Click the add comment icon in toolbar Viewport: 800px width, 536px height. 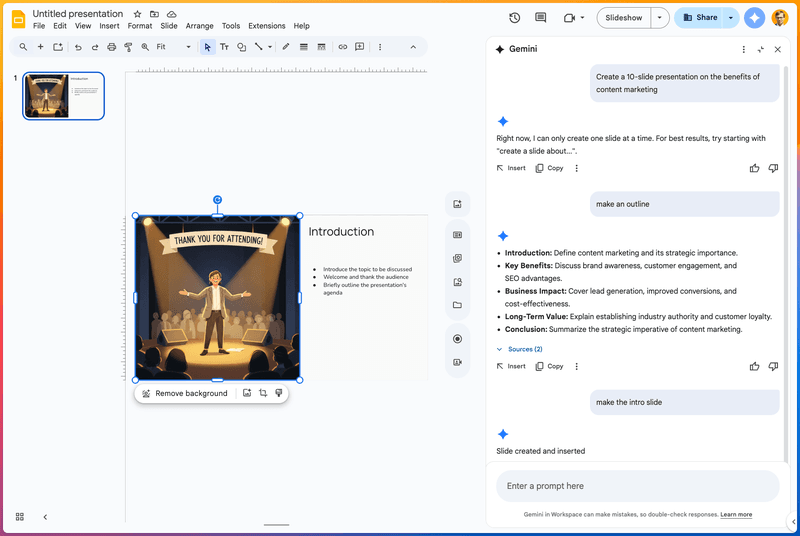coord(360,47)
